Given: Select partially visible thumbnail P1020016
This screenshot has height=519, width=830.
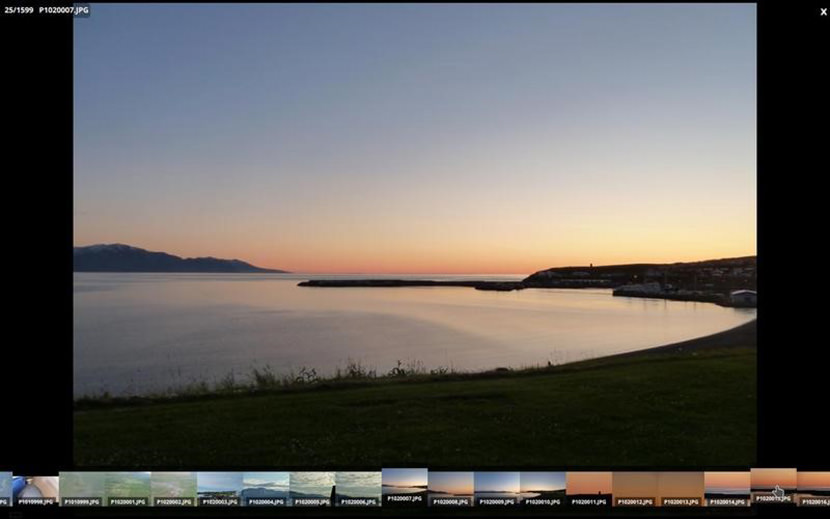Looking at the screenshot, I should 813,489.
